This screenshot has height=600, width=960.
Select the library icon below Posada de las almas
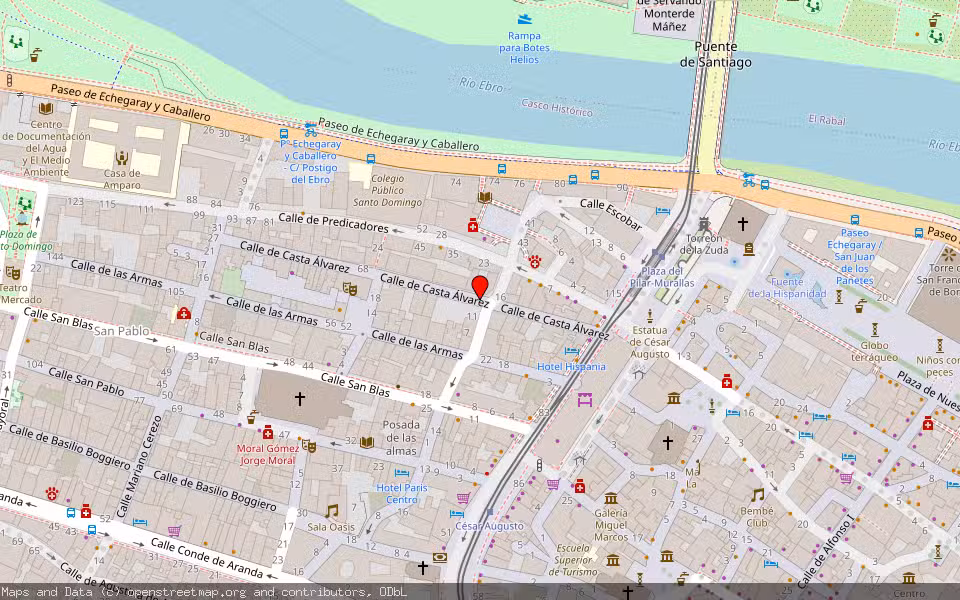pos(367,442)
